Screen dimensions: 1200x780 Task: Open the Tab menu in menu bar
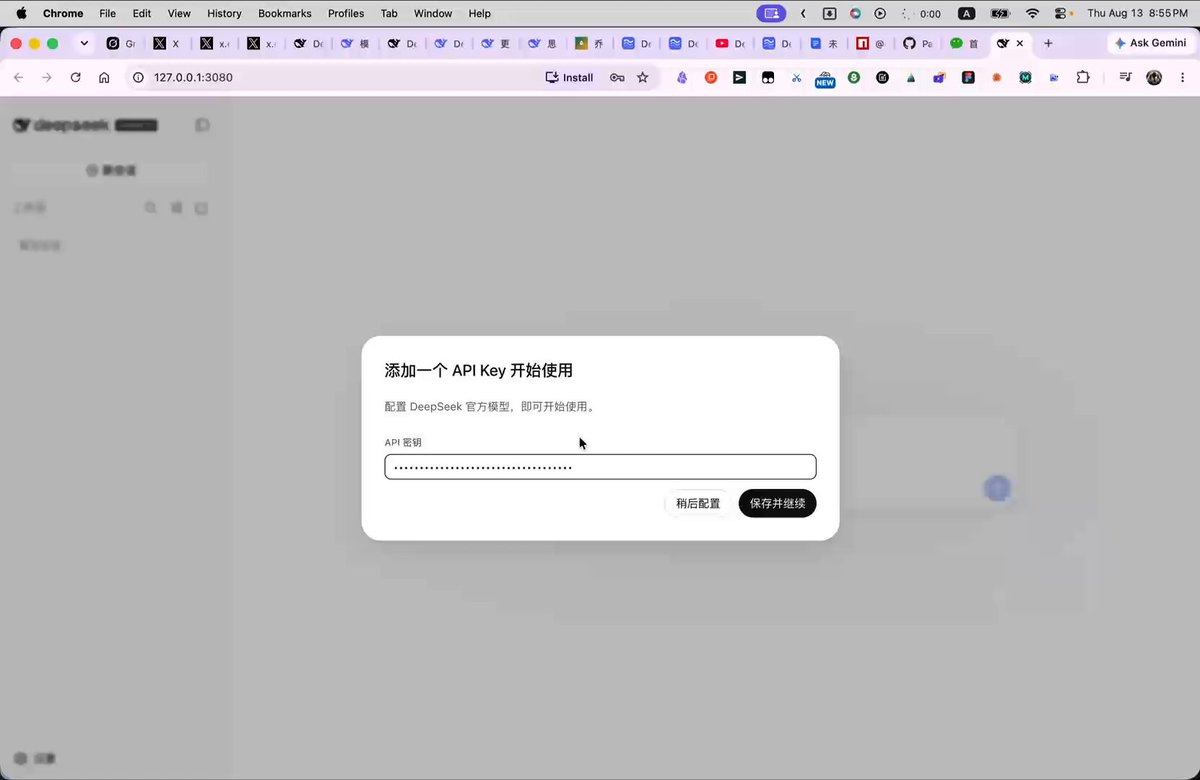point(389,13)
